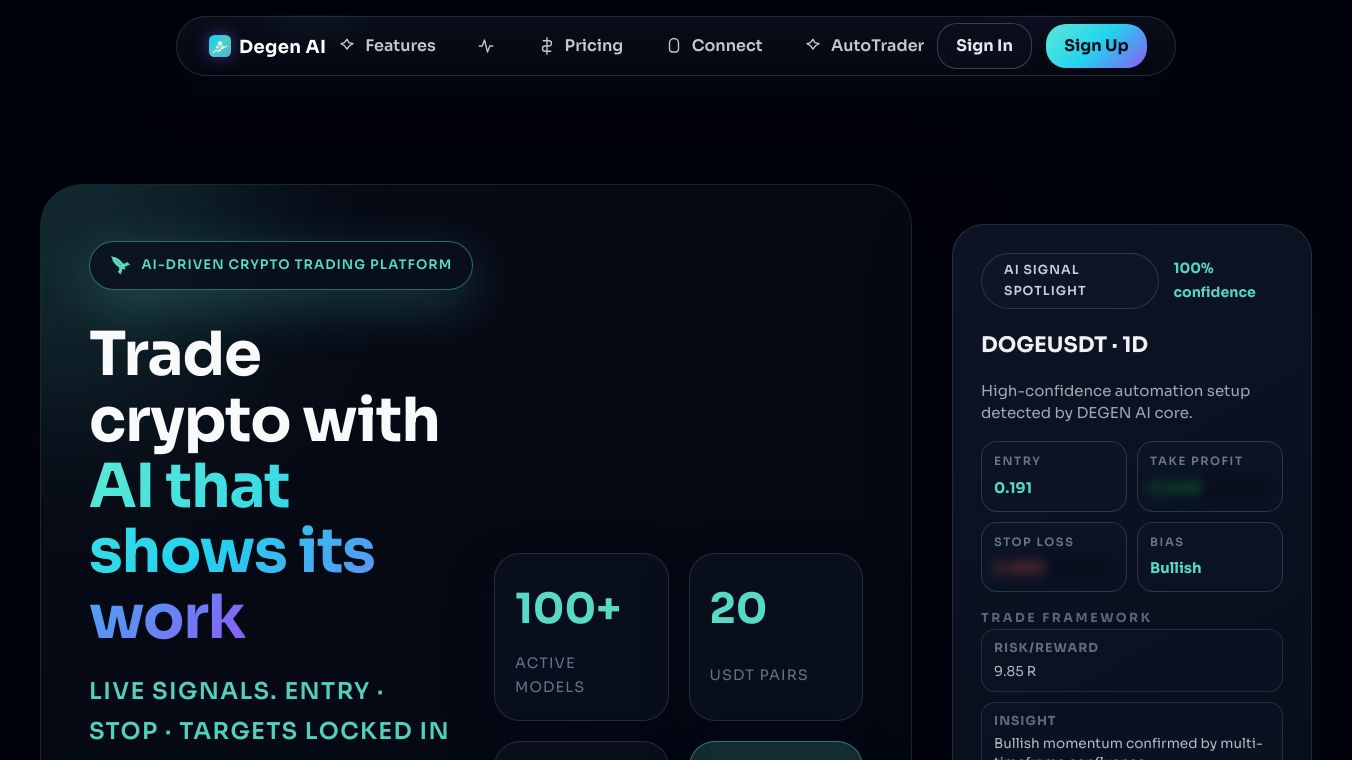Screen dimensions: 1352x760
Task: Click the sparkle icon beside Features
Action: point(347,45)
